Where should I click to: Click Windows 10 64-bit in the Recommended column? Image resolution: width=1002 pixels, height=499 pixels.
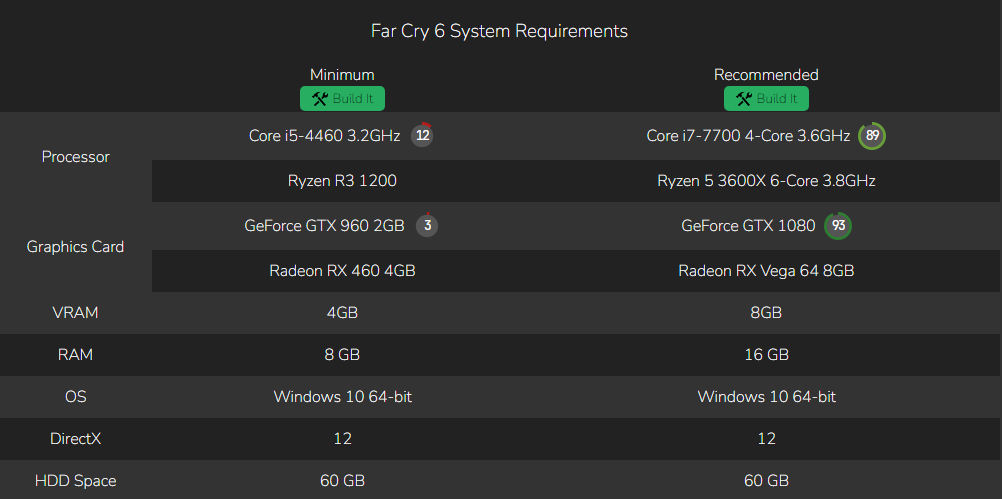coord(766,397)
